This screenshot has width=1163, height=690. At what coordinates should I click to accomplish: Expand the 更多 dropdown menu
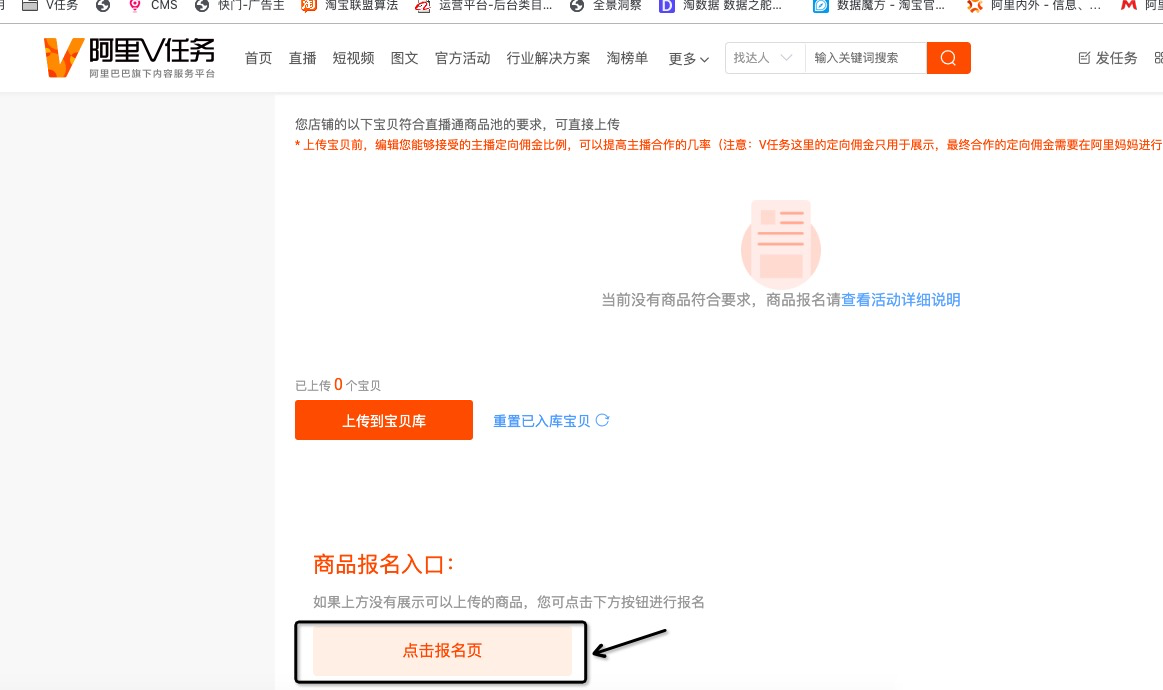(x=688, y=60)
